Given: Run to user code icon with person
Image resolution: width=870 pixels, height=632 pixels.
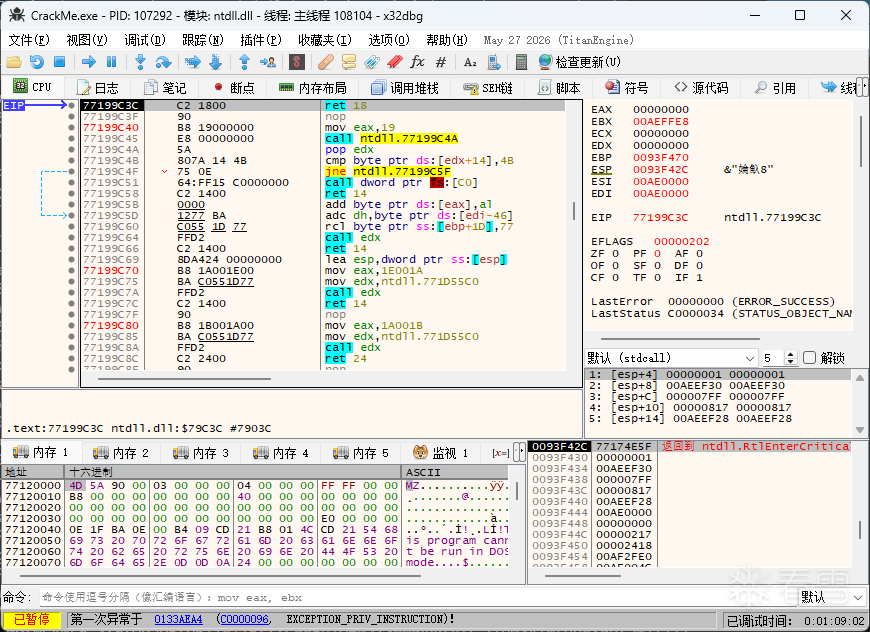Looking at the screenshot, I should coord(267,62).
